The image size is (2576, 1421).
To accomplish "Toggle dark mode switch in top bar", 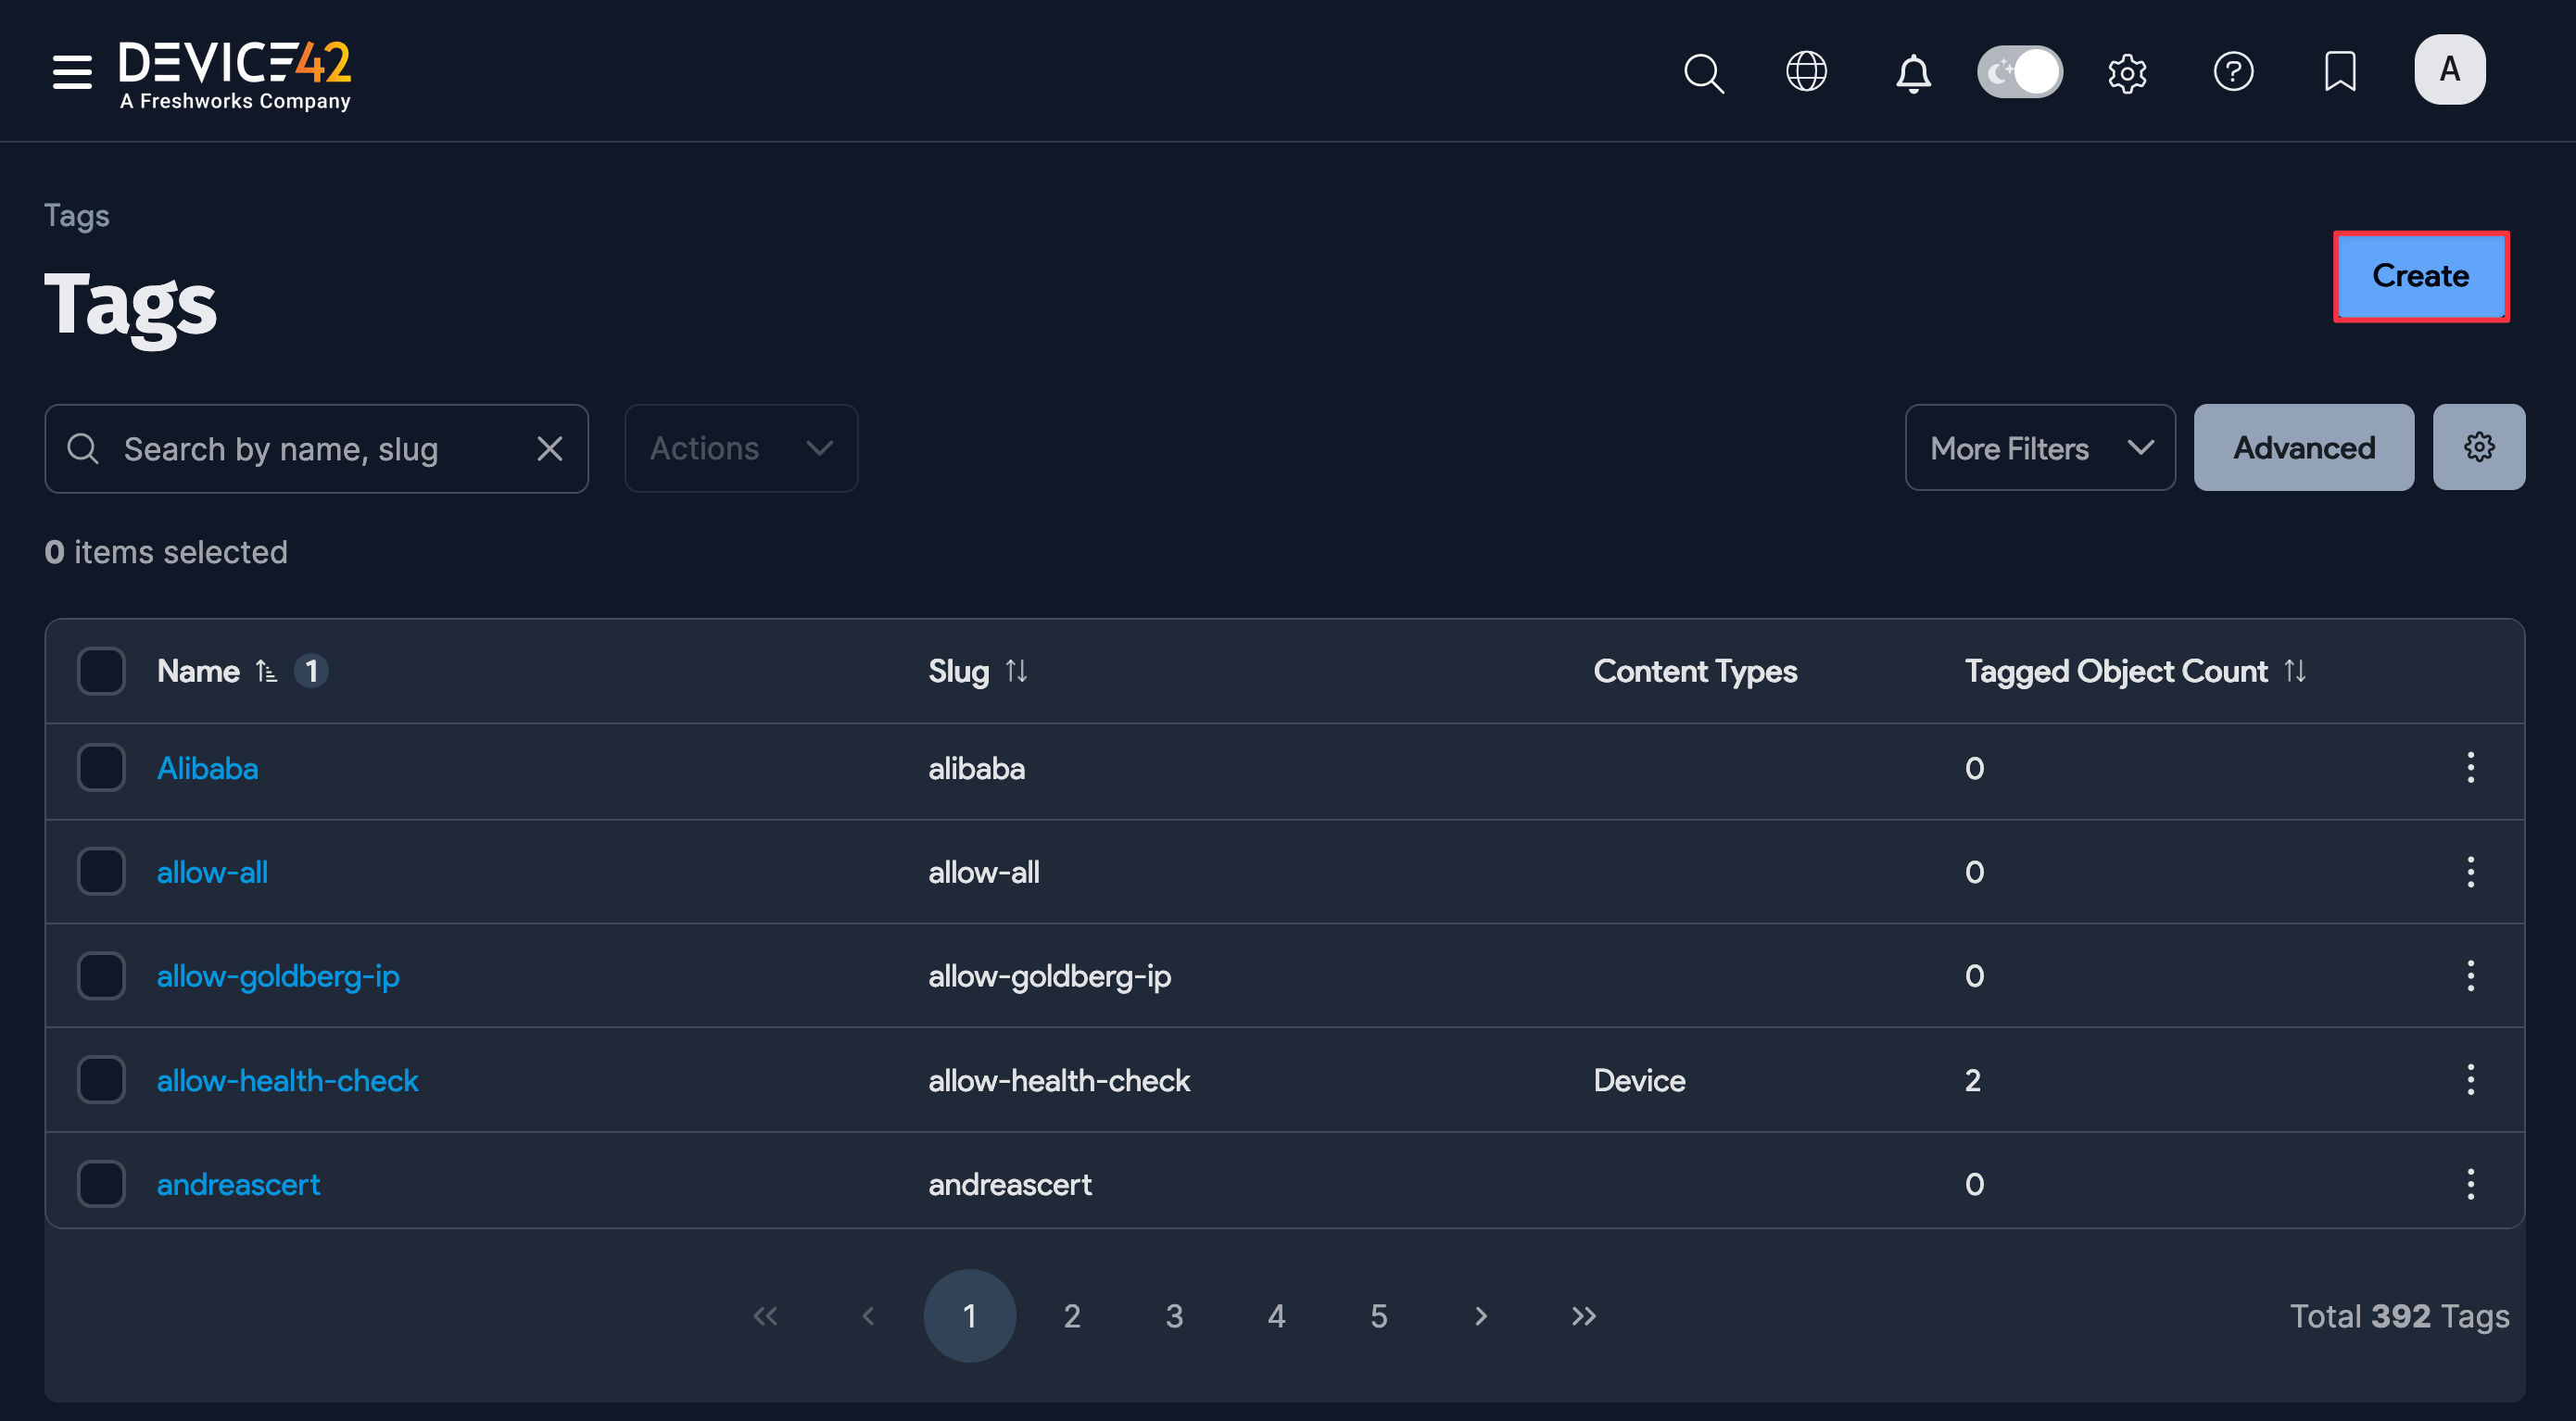I will [x=2019, y=72].
